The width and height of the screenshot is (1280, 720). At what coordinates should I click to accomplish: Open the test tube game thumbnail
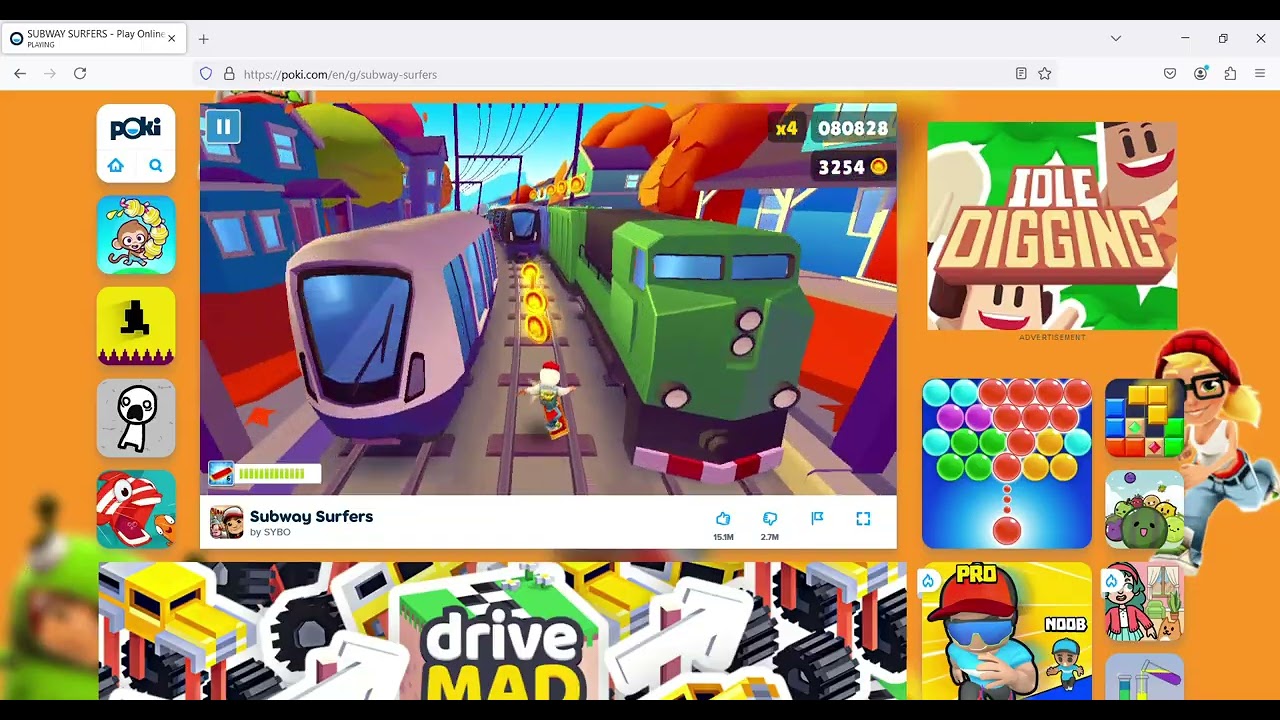click(1144, 677)
